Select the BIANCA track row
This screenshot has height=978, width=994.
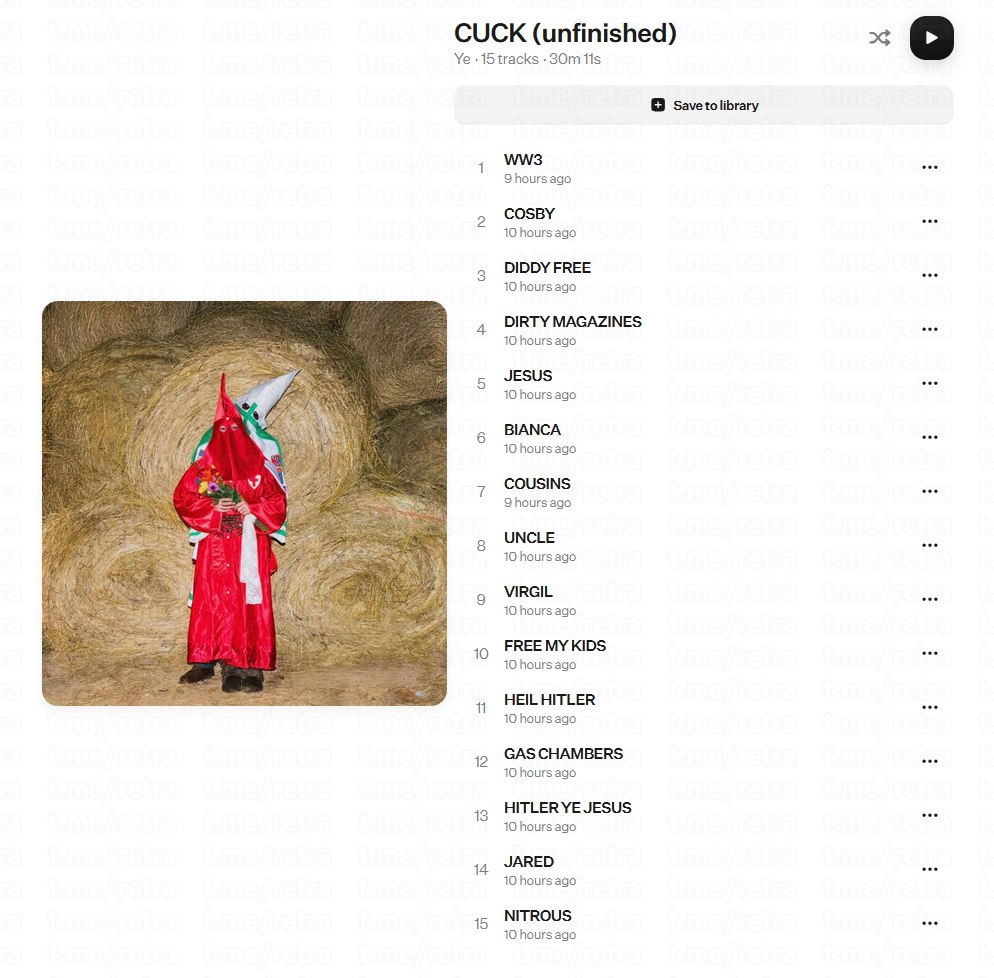[x=710, y=438]
